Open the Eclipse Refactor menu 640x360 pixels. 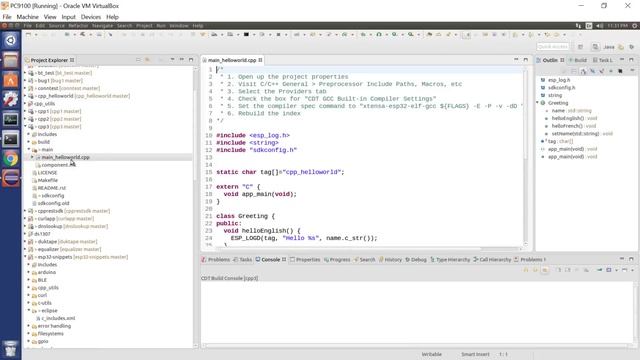78,26
